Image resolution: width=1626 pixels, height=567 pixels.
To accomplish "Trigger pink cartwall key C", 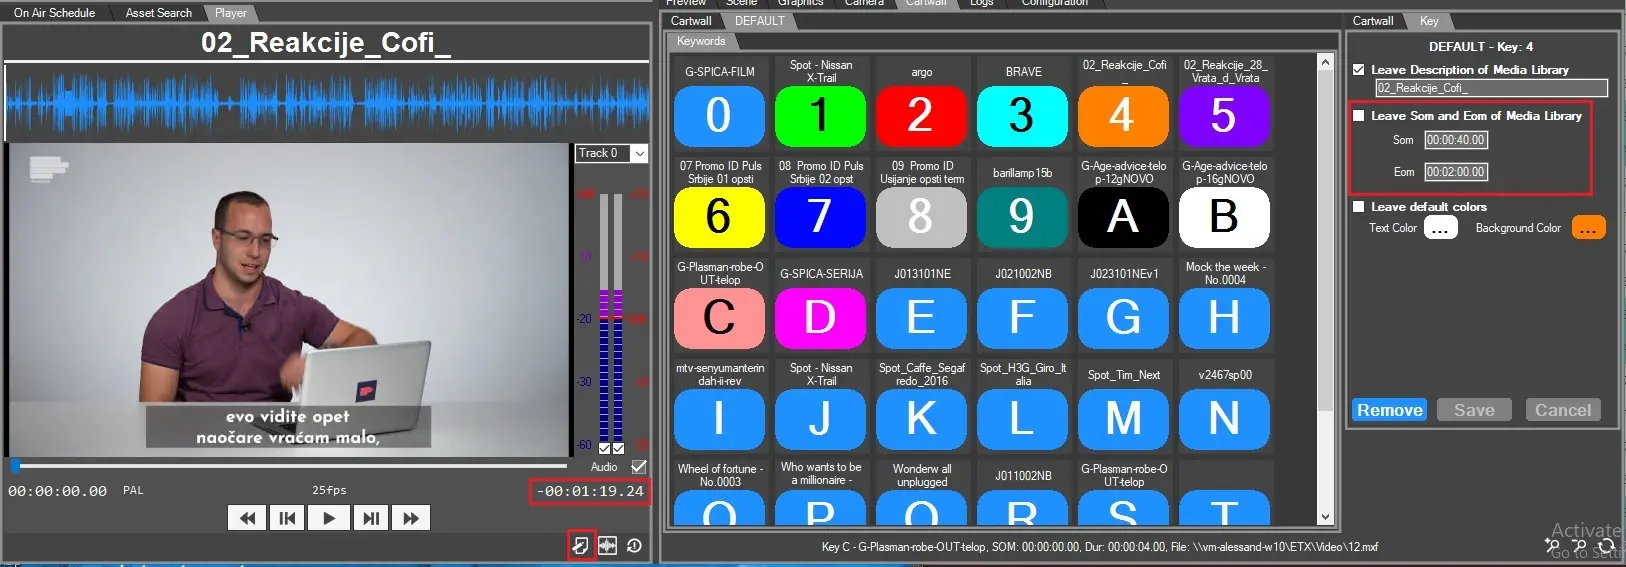I will [719, 318].
